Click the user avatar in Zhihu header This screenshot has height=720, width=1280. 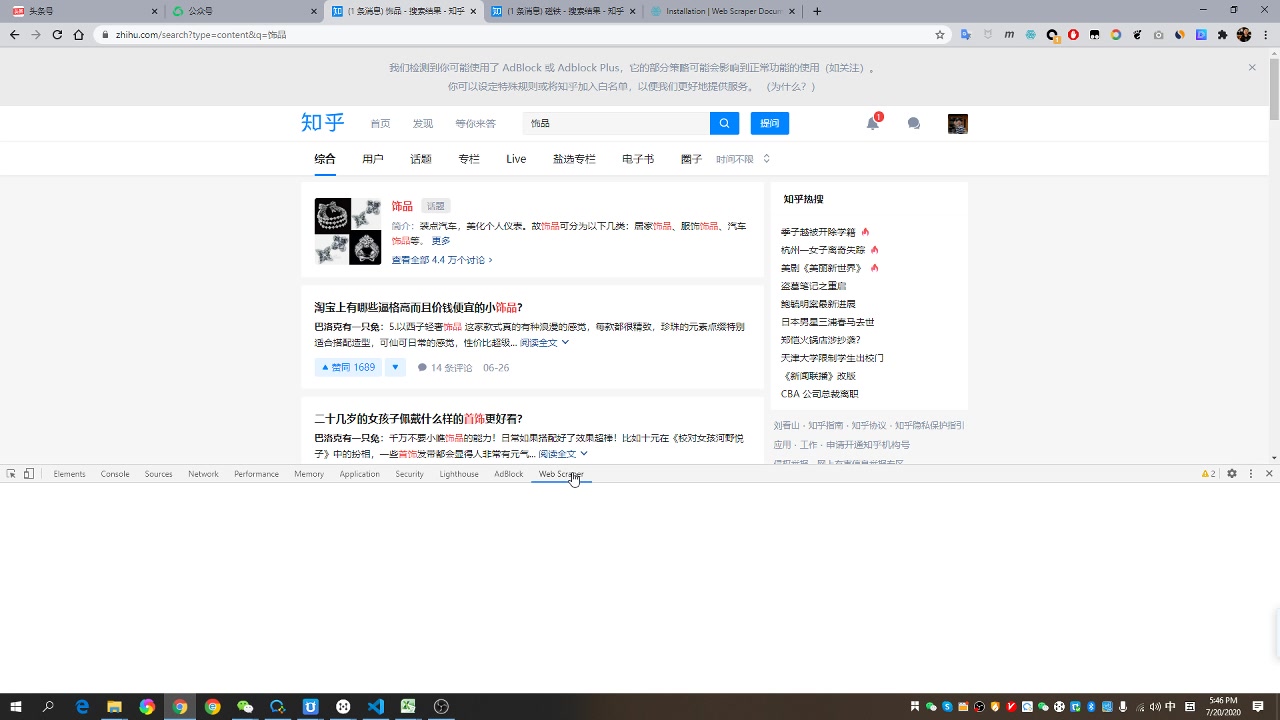pos(958,123)
